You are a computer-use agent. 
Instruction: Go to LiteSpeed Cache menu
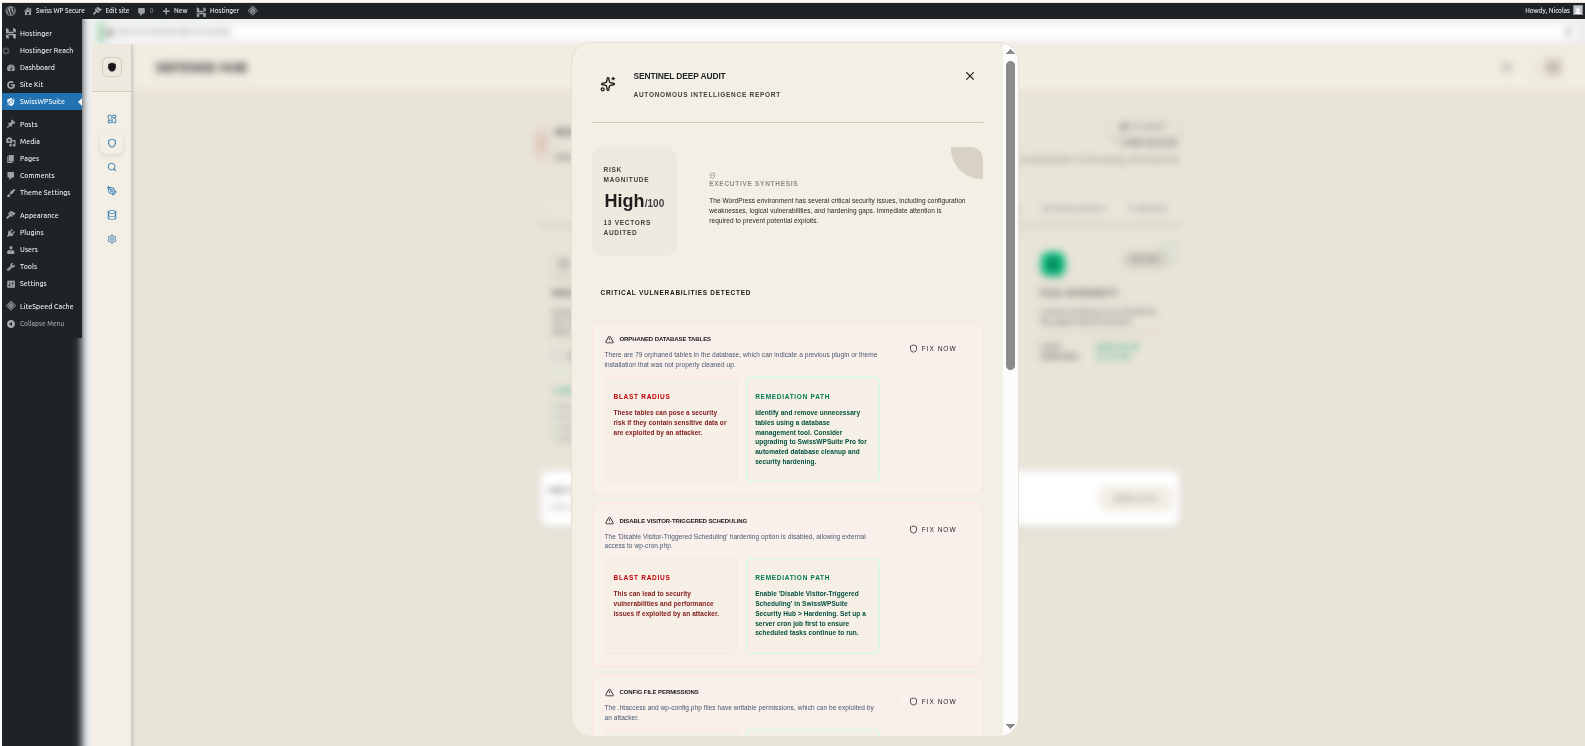click(45, 307)
